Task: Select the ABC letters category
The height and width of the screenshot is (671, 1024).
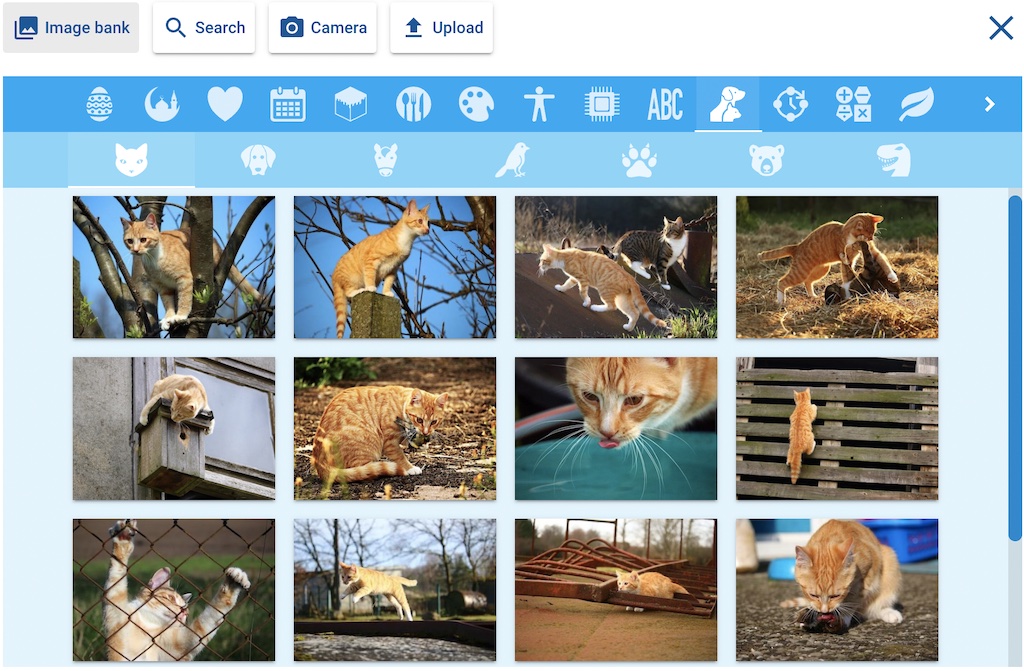Action: click(x=665, y=104)
